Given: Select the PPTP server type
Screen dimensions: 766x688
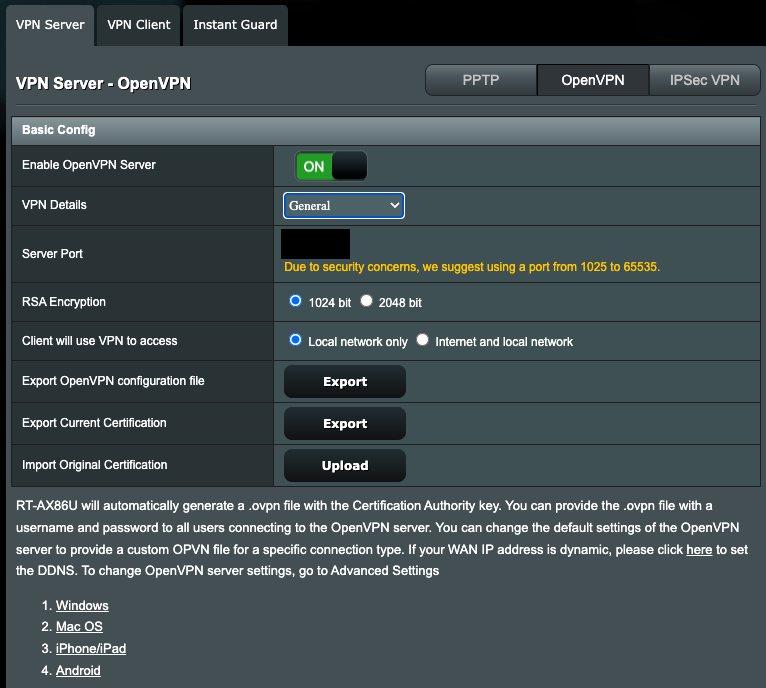Looking at the screenshot, I should click(x=481, y=80).
